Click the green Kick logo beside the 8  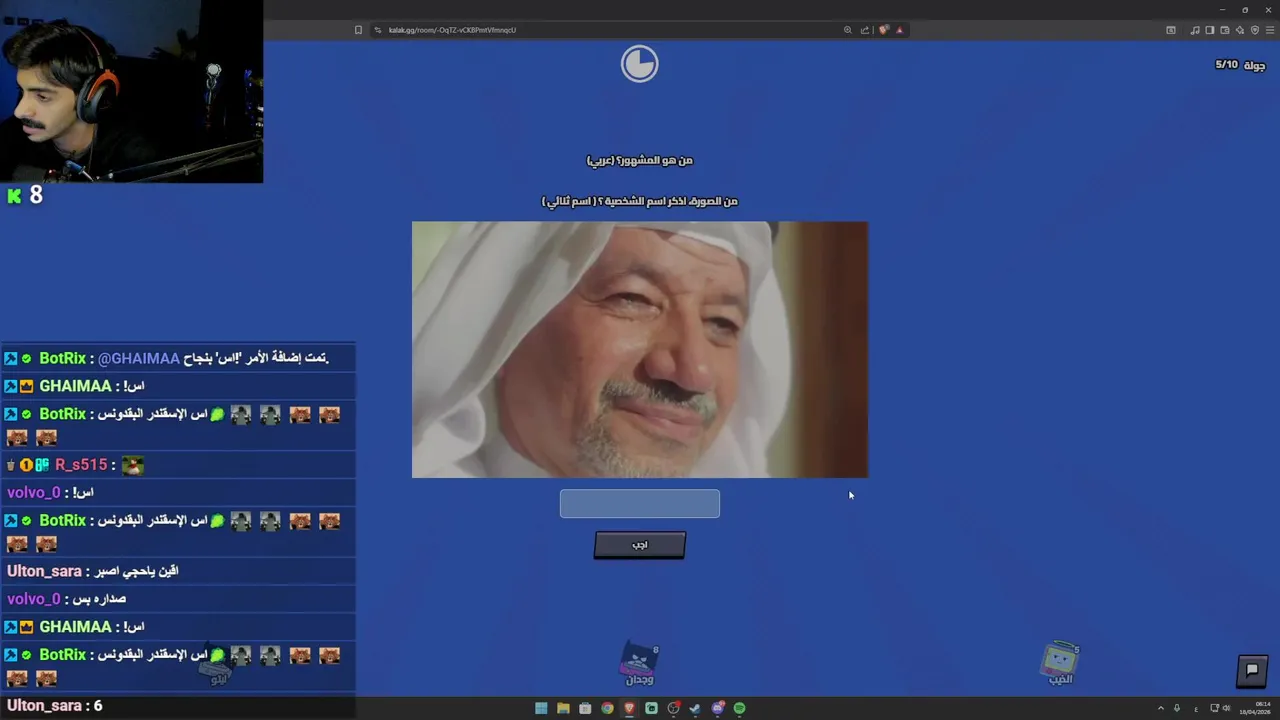tap(14, 196)
